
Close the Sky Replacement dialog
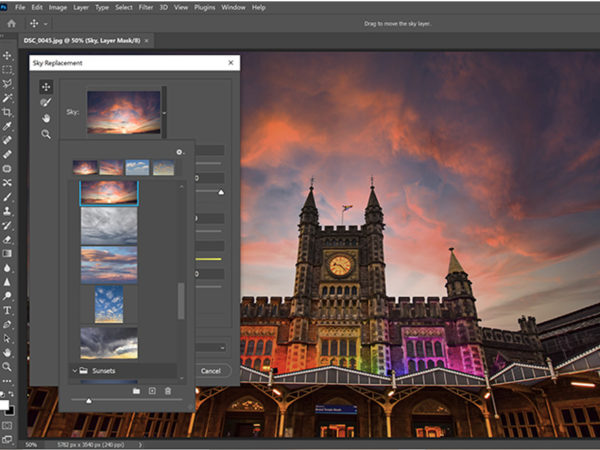pos(231,63)
